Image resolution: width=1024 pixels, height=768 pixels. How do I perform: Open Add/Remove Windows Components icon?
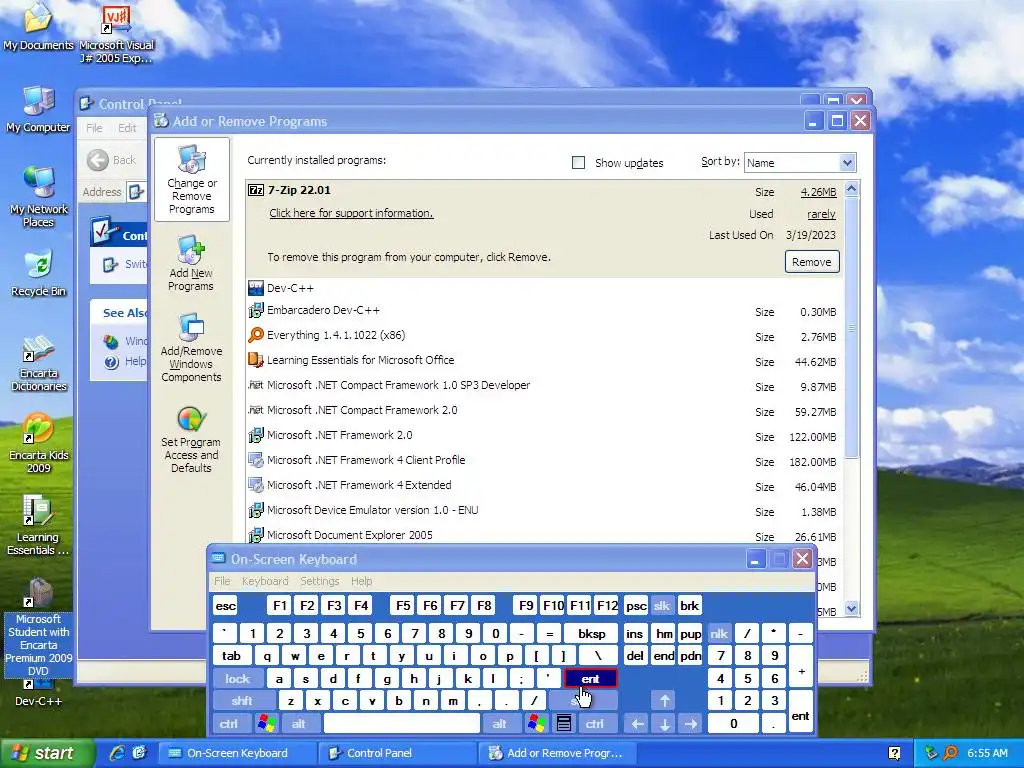tap(191, 347)
